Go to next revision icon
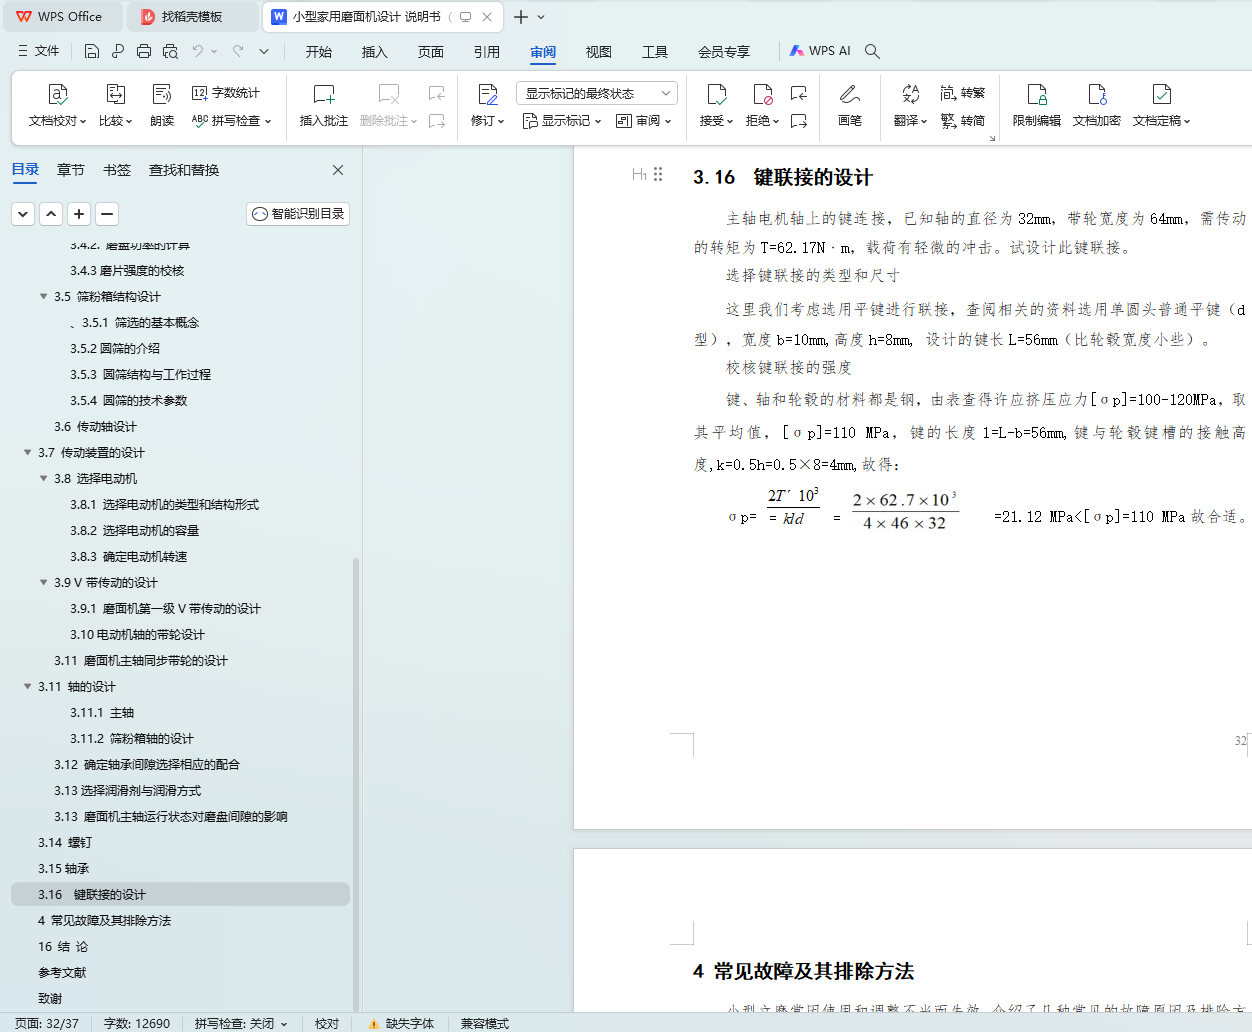 coord(798,121)
